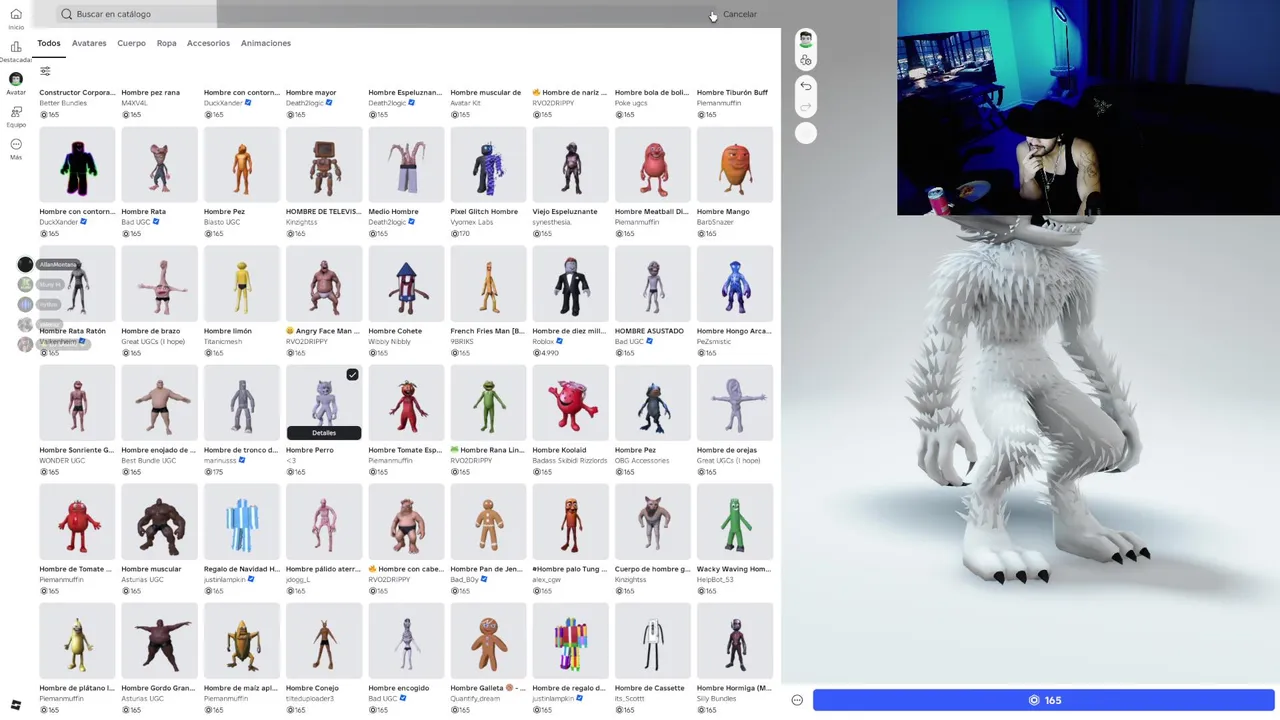Select the orange Hombre Pez thumbnail
Viewport: 1280px width, 720px height.
click(x=241, y=164)
